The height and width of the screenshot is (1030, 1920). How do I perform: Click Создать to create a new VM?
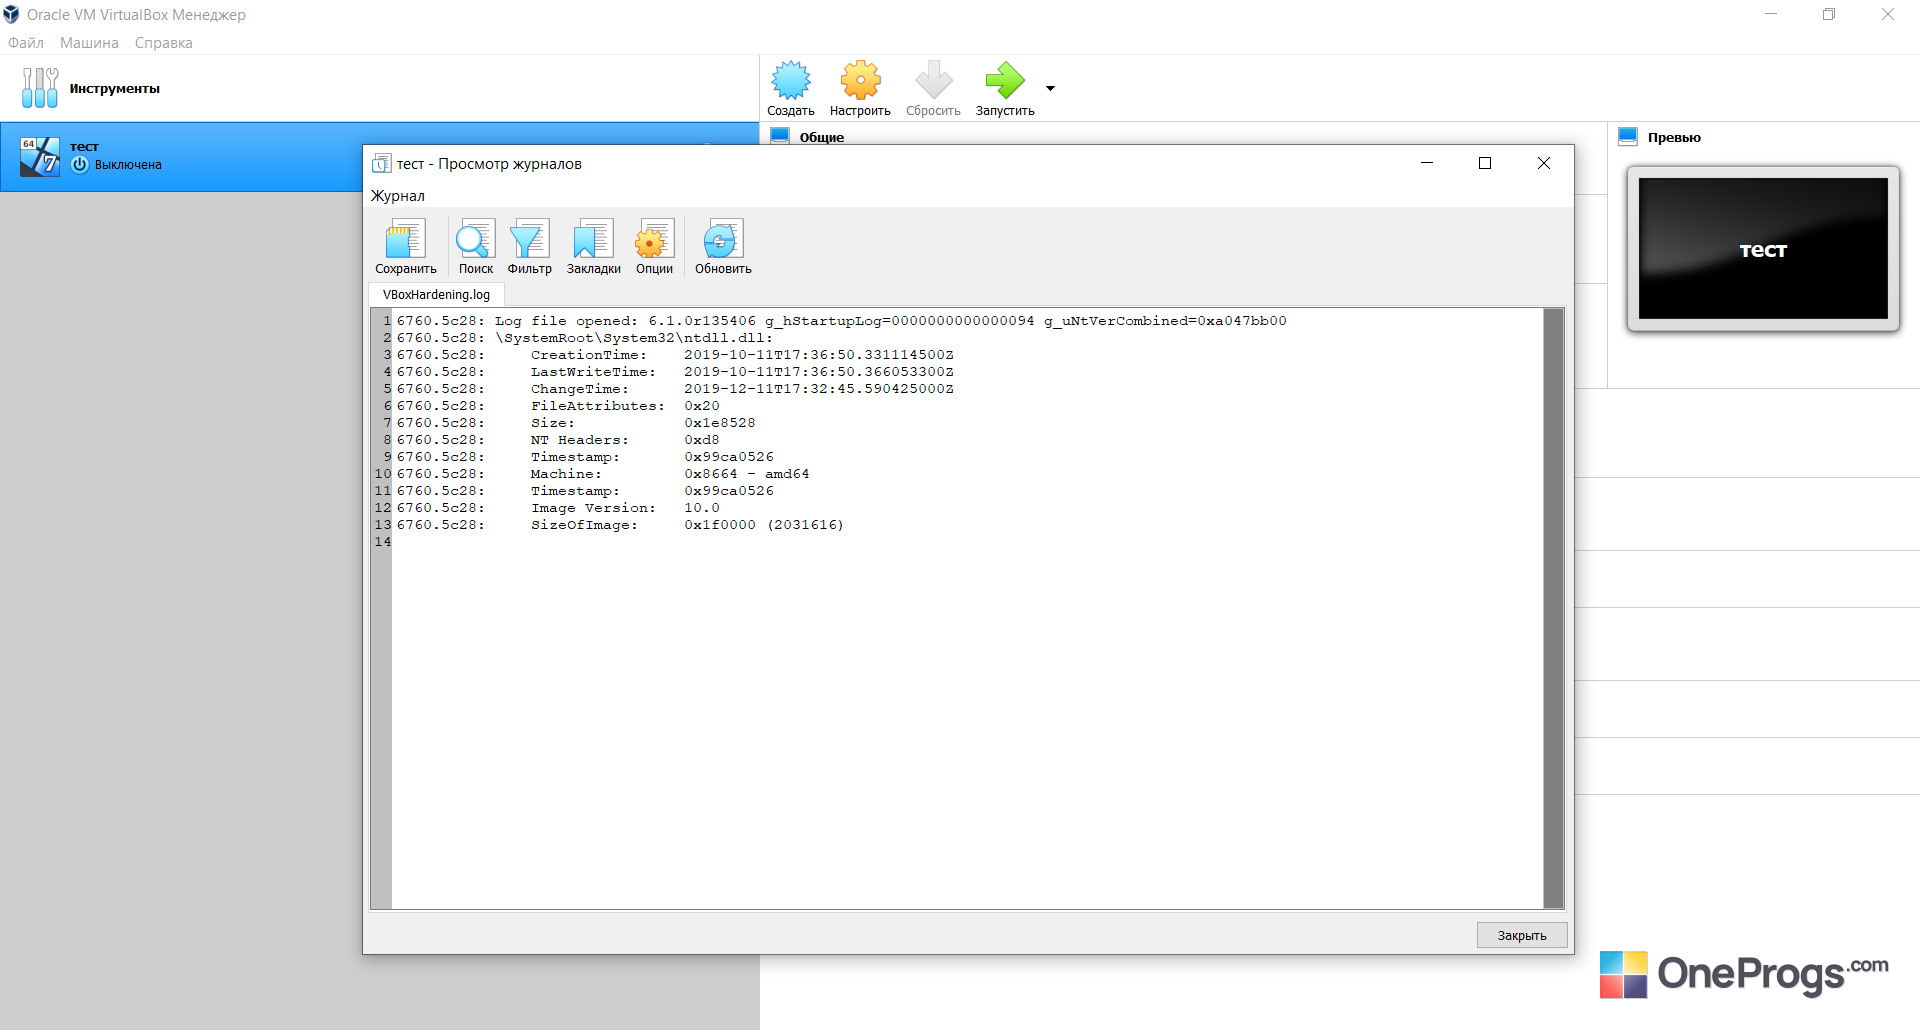[791, 88]
